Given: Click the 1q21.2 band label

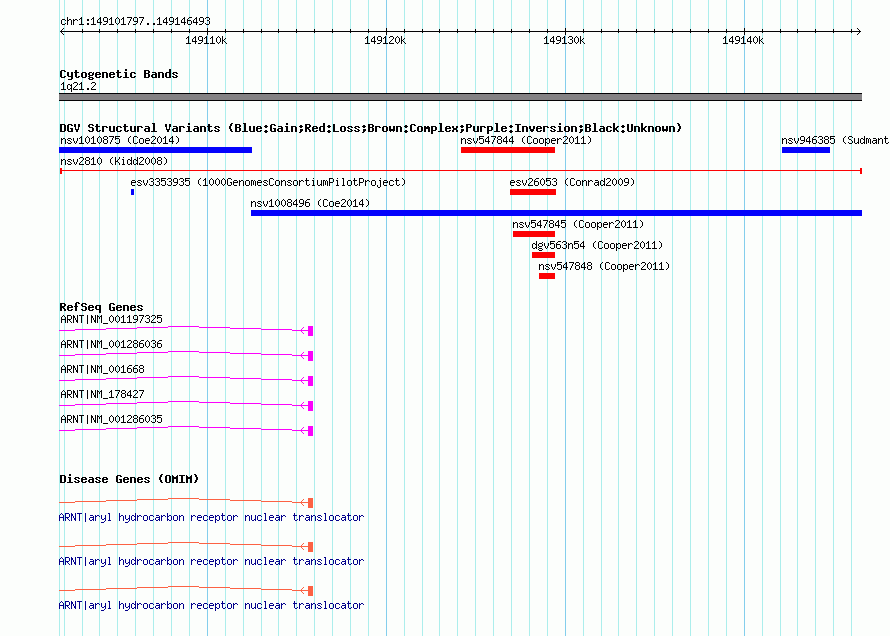Looking at the screenshot, I should pos(78,86).
